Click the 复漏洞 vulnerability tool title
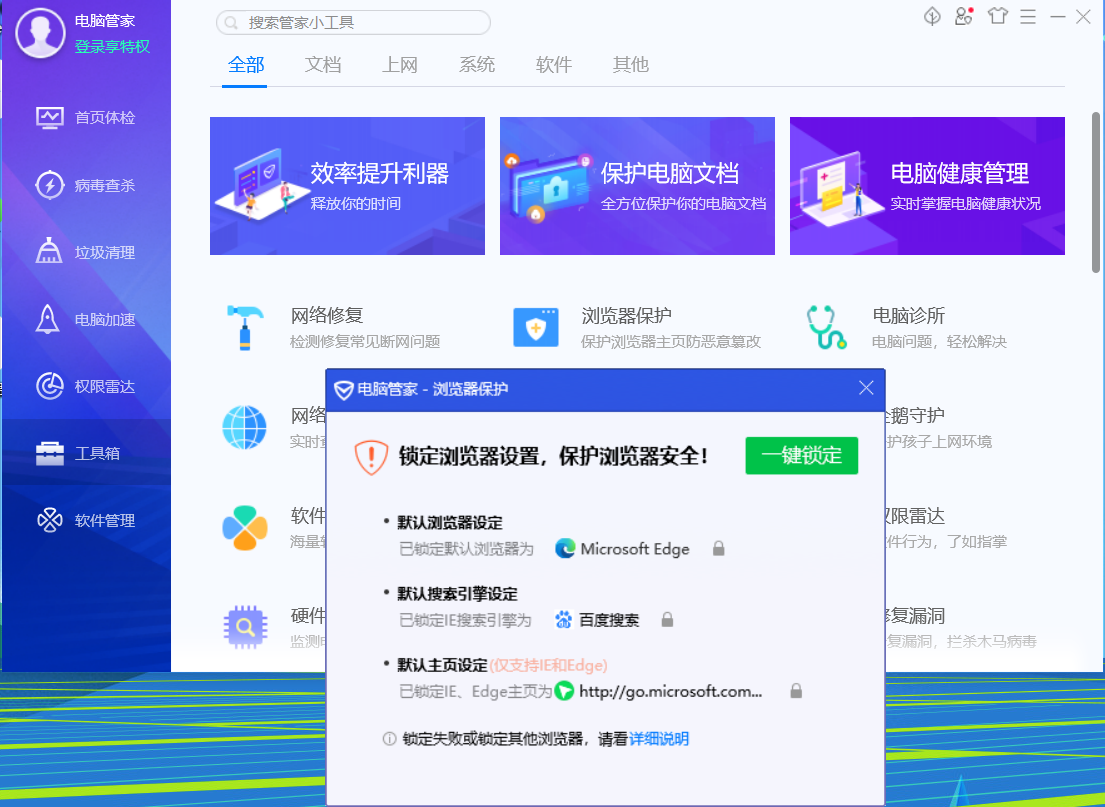This screenshot has width=1105, height=807. [x=915, y=616]
